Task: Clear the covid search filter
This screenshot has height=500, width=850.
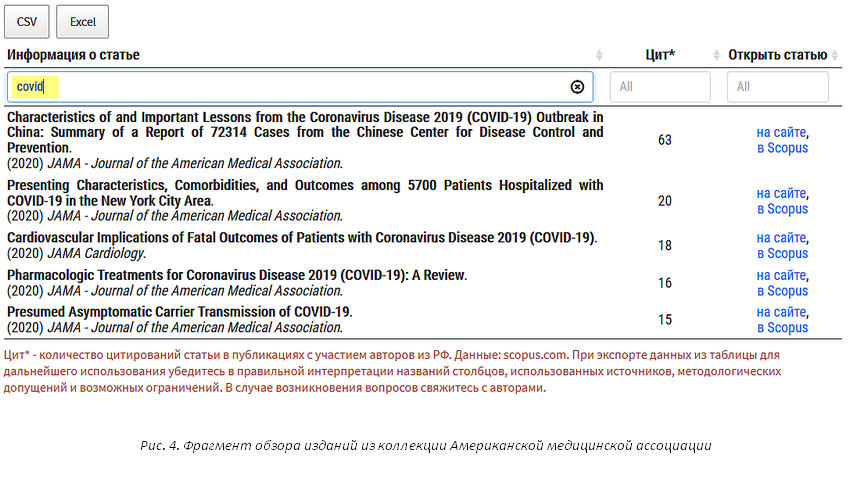Action: 577,87
